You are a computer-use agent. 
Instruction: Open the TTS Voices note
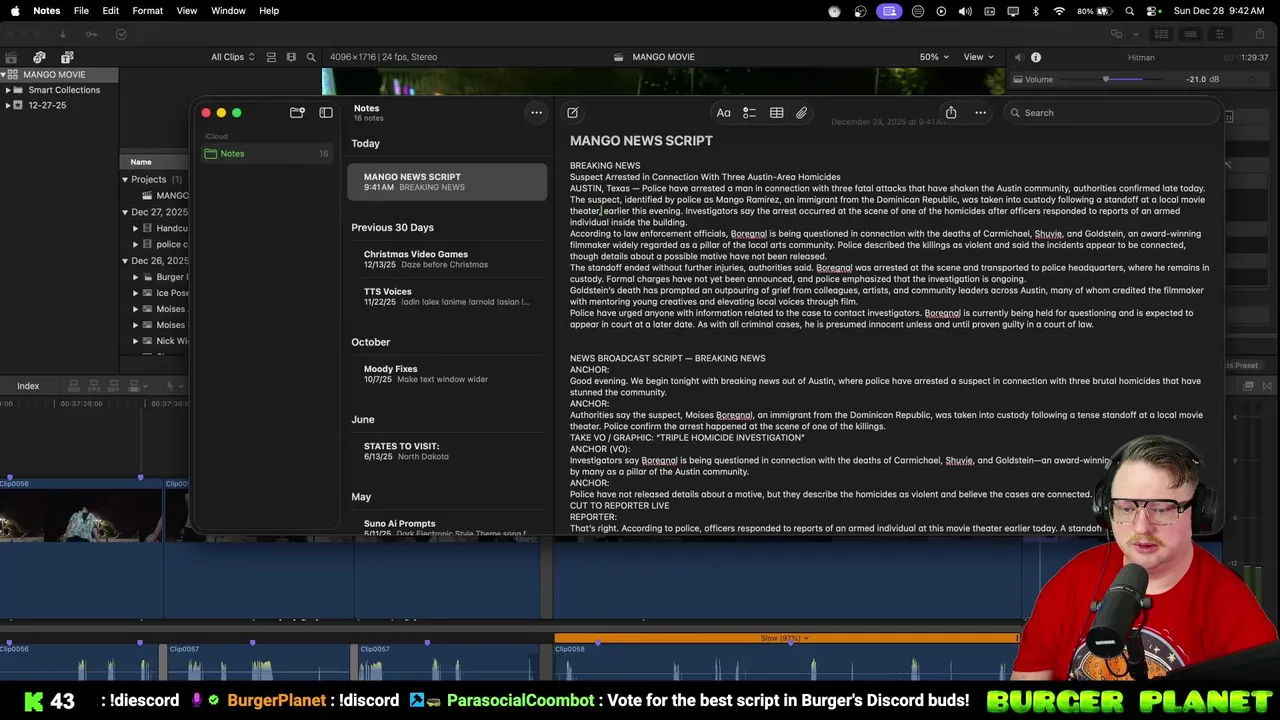(x=447, y=296)
